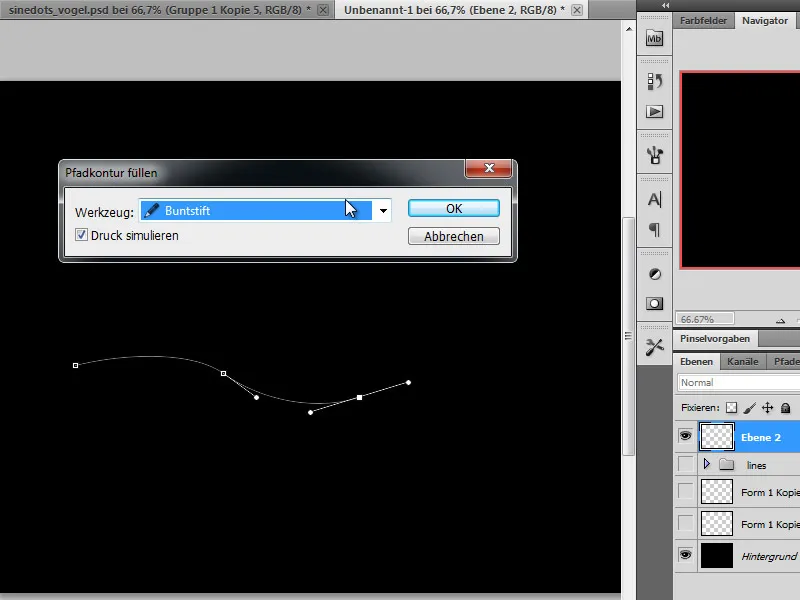This screenshot has width=800, height=600.
Task: Close the sinedots_vogel.psd document tab
Action: coord(323,10)
